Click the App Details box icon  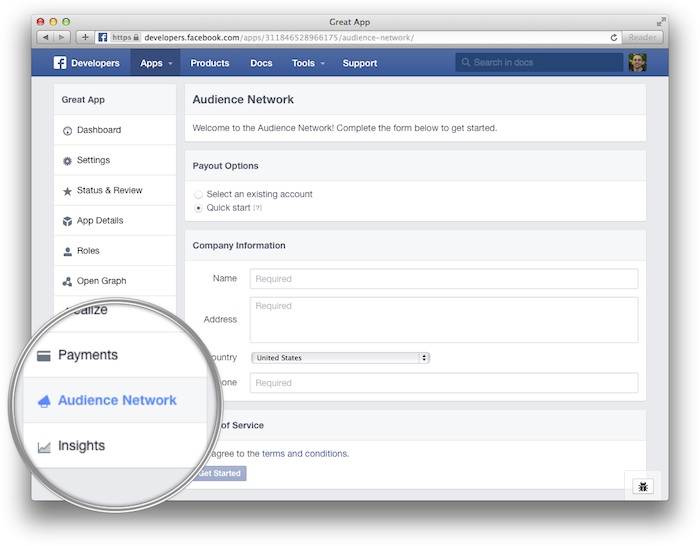(x=67, y=221)
